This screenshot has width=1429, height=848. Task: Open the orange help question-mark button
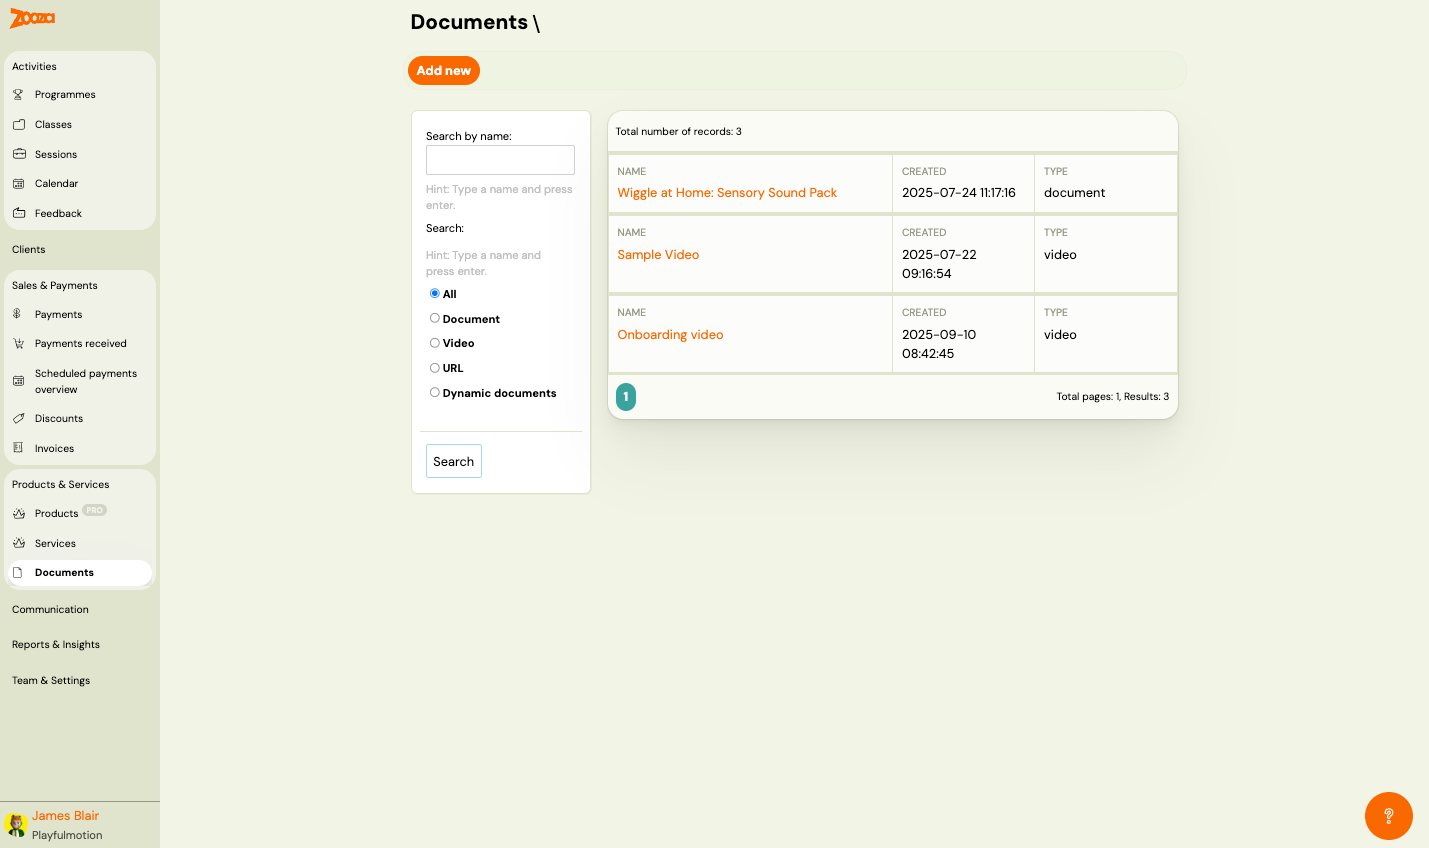coord(1388,816)
